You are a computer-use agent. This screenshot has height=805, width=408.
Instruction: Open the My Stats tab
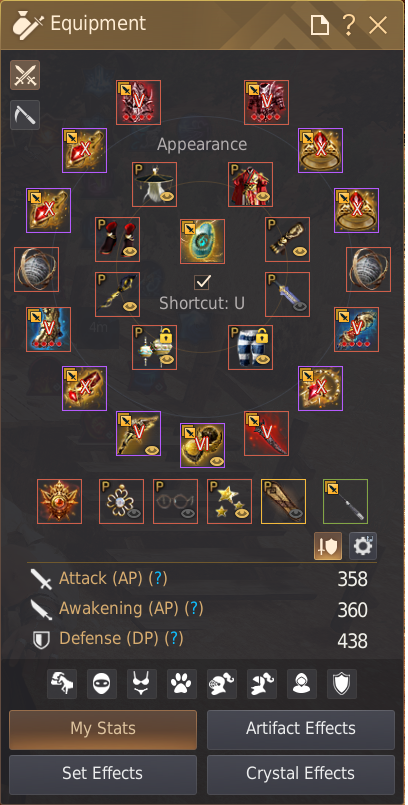[x=103, y=730]
